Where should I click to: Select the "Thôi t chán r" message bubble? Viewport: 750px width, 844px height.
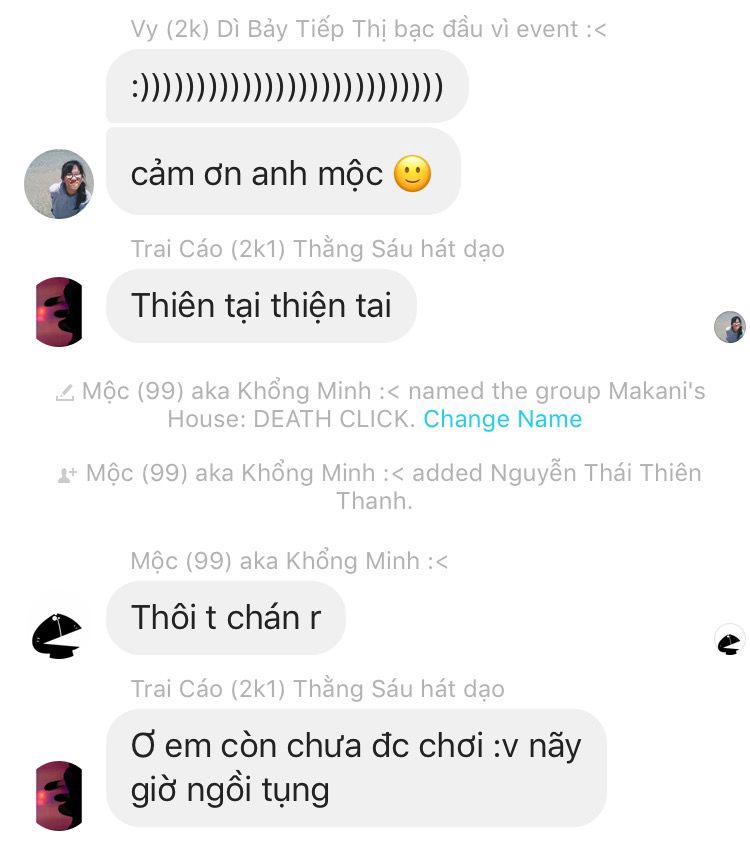pyautogui.click(x=226, y=617)
